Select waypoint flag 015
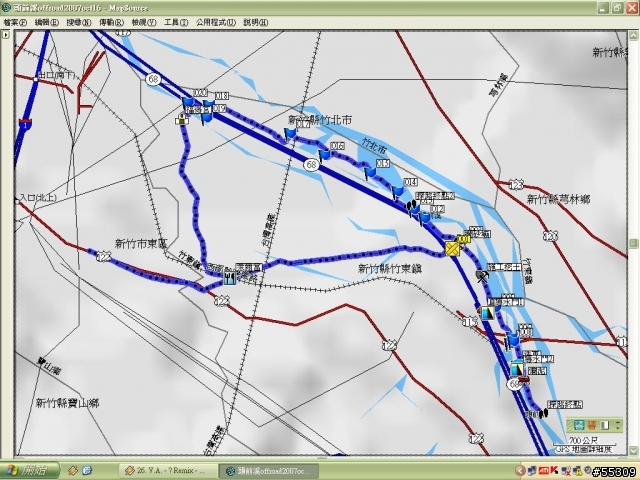Screen dimensions: 640x480 tap(370, 172)
